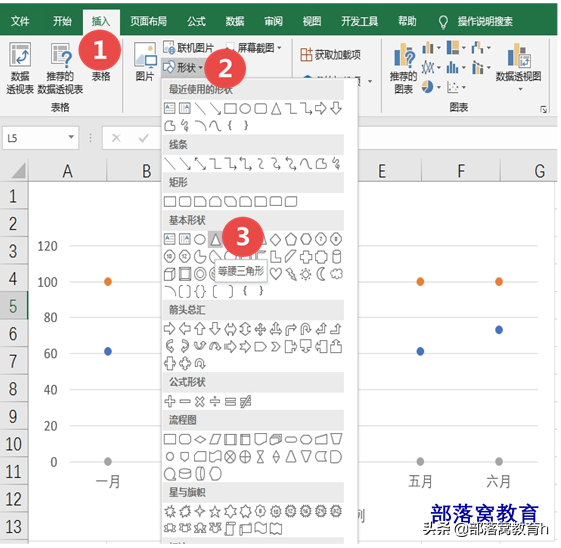This screenshot has height=548, width=561.
Task: Select the wave banner shape
Action: (x=260, y=529)
